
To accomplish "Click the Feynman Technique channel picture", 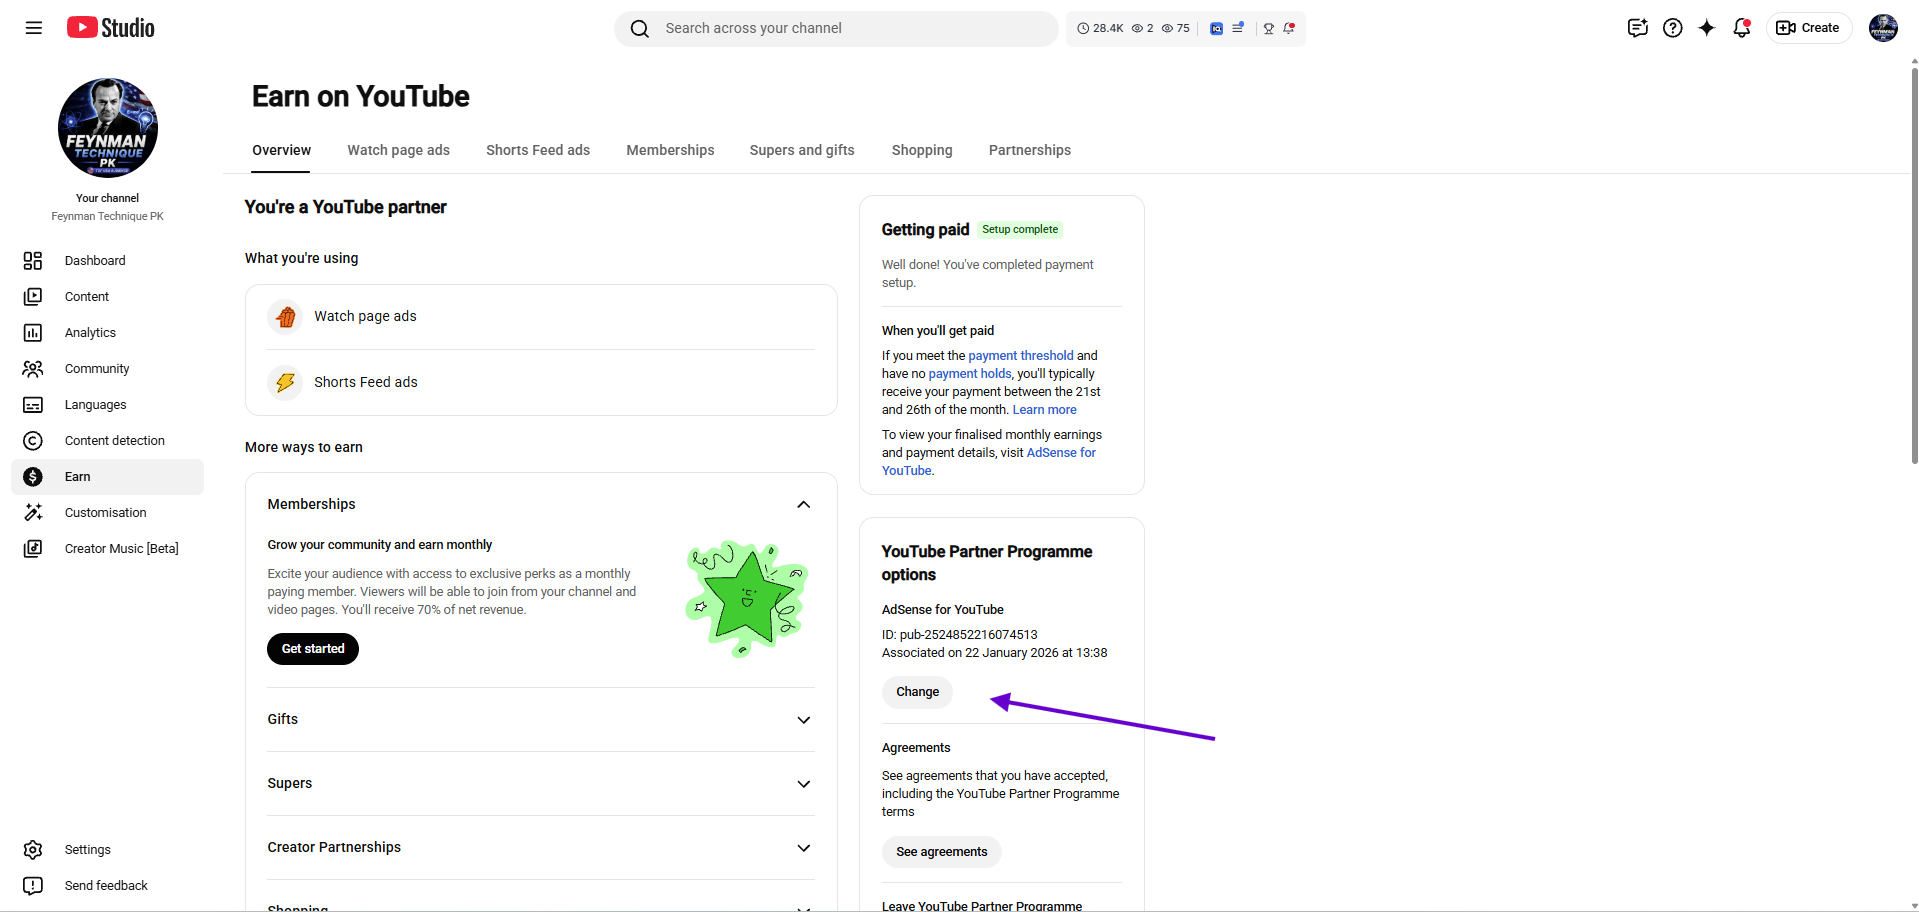I will coord(108,128).
